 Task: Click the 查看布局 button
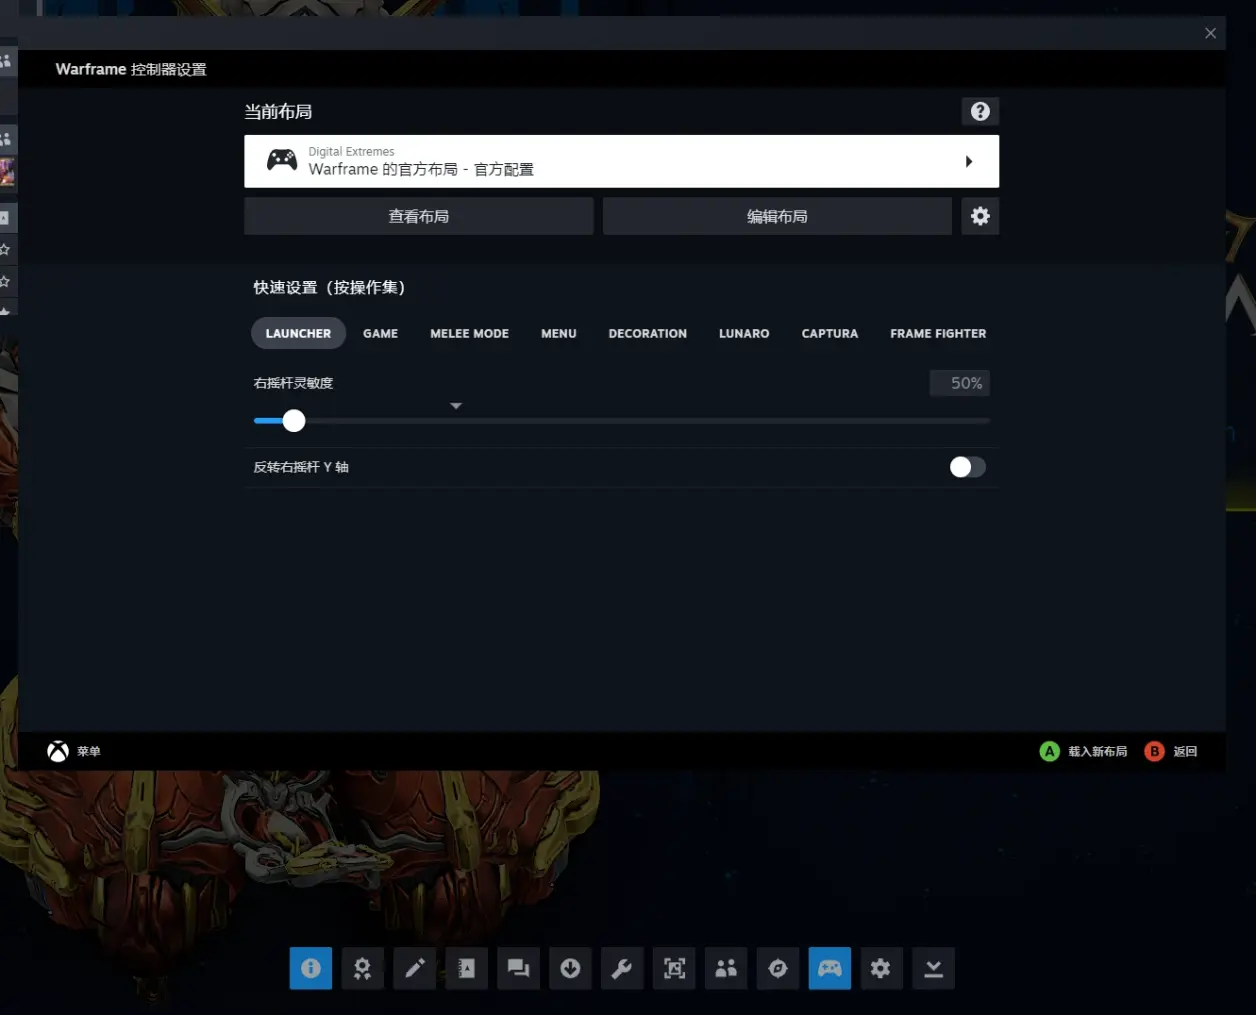[419, 216]
